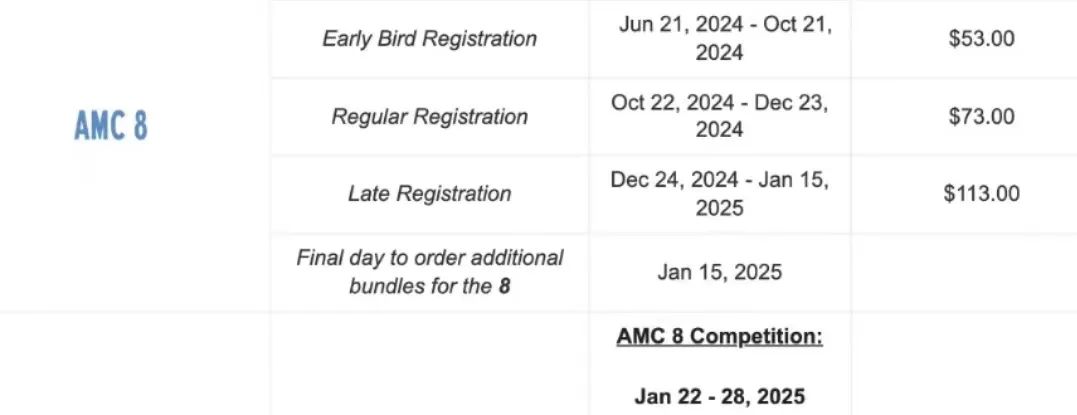Click the Jun 21 to Oct 21 date range
Viewport: 1077px width, 415px height.
(x=719, y=38)
